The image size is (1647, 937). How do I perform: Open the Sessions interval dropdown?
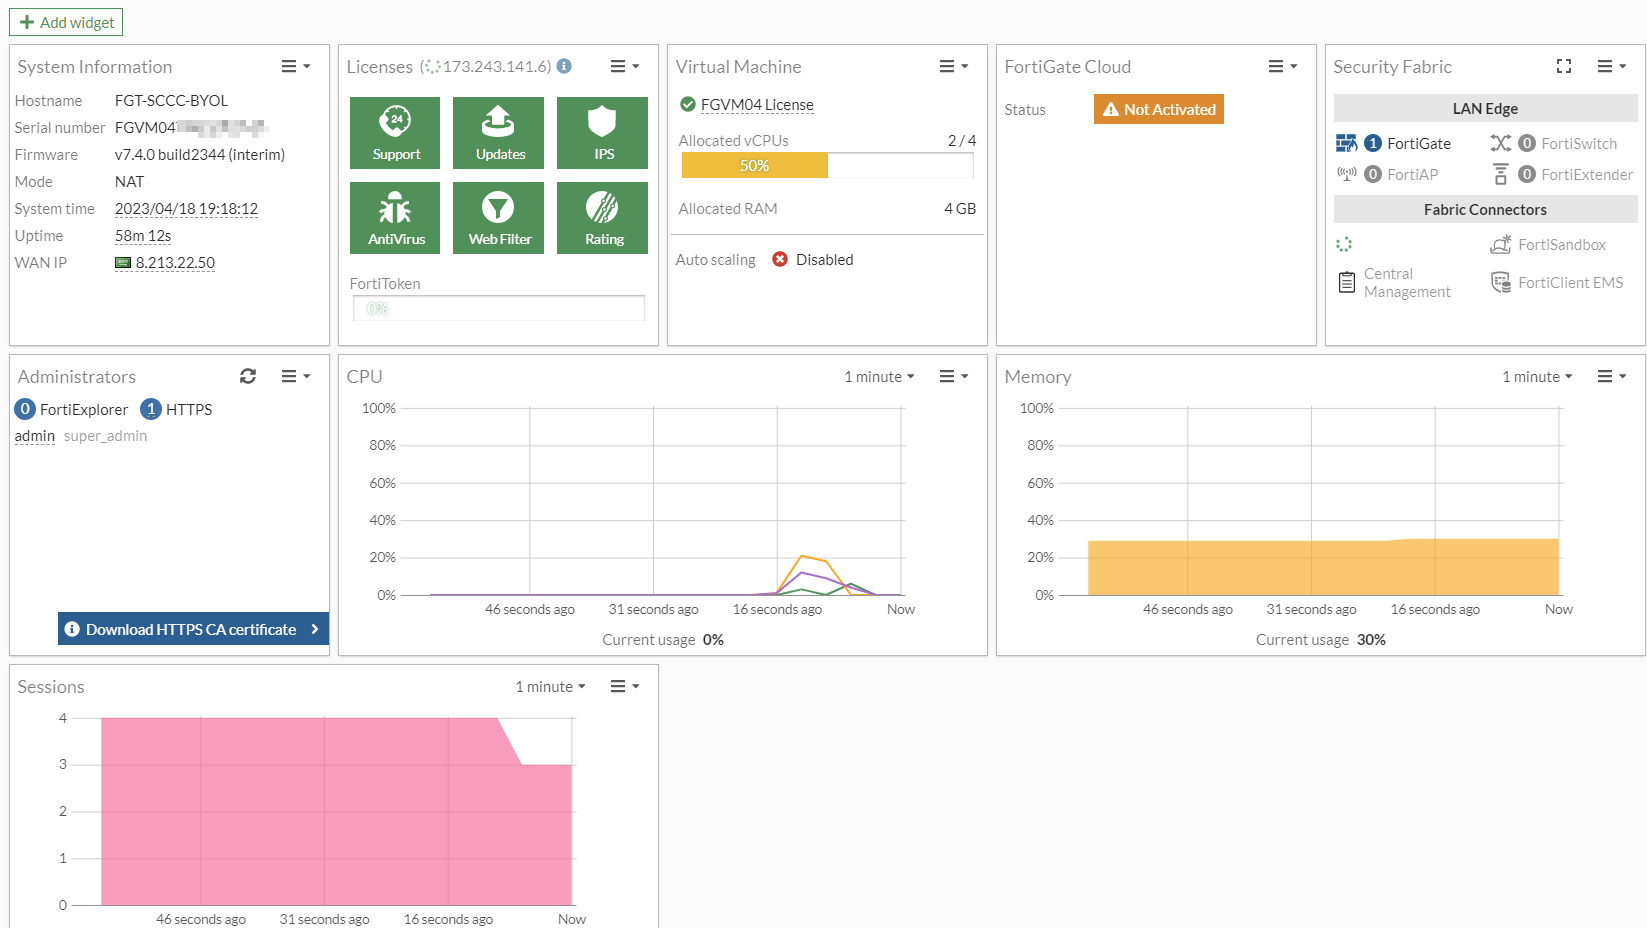click(548, 686)
